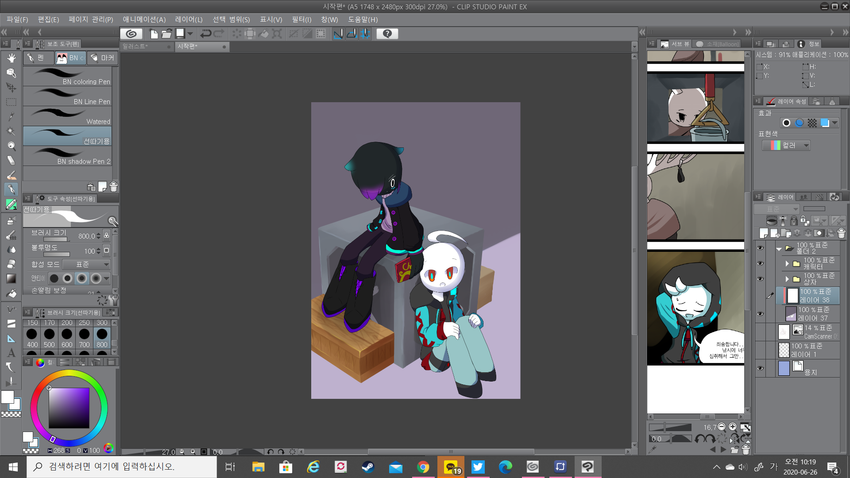Hide the 폴더 2 folder layer
850x478 pixels.
coord(760,247)
